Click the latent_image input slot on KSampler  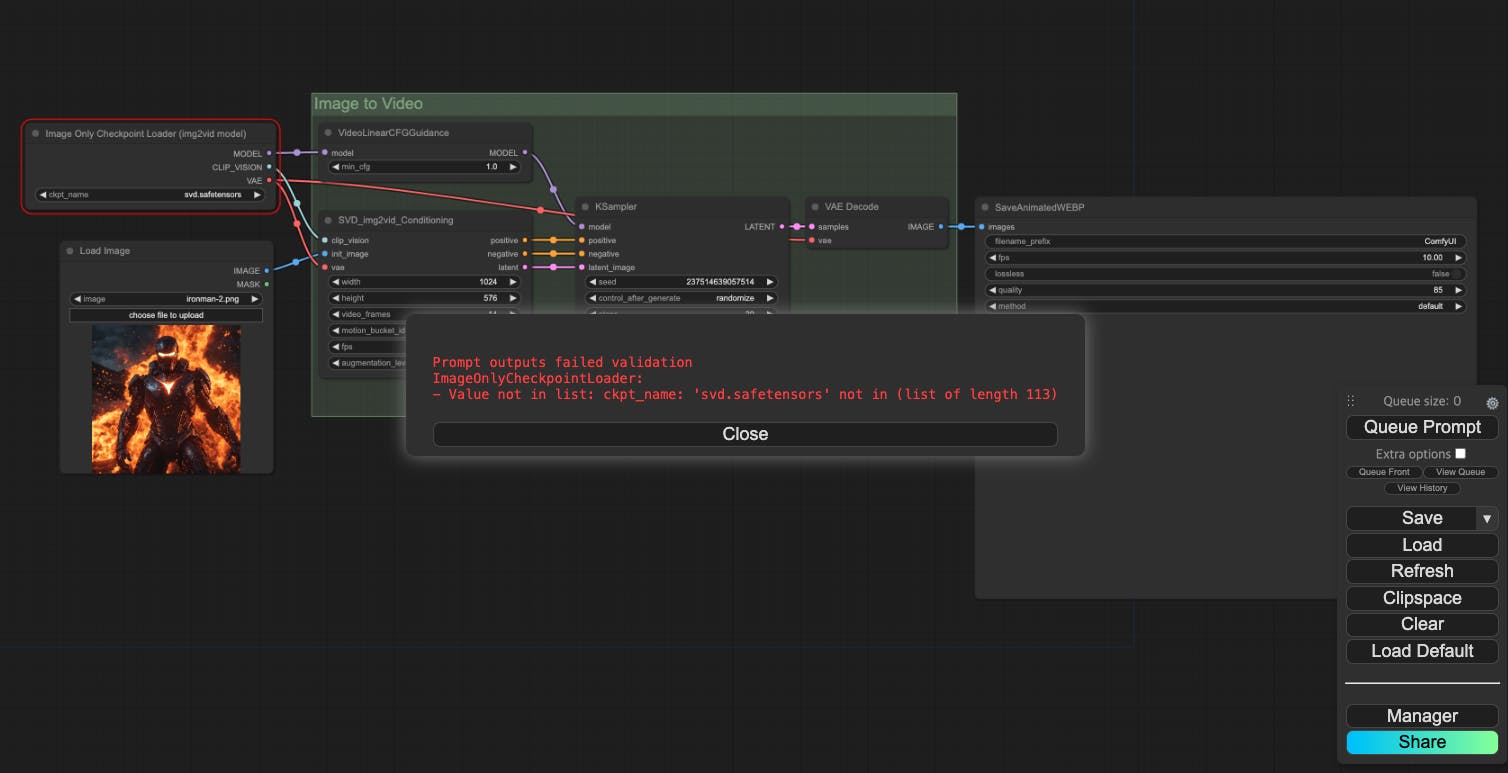581,267
